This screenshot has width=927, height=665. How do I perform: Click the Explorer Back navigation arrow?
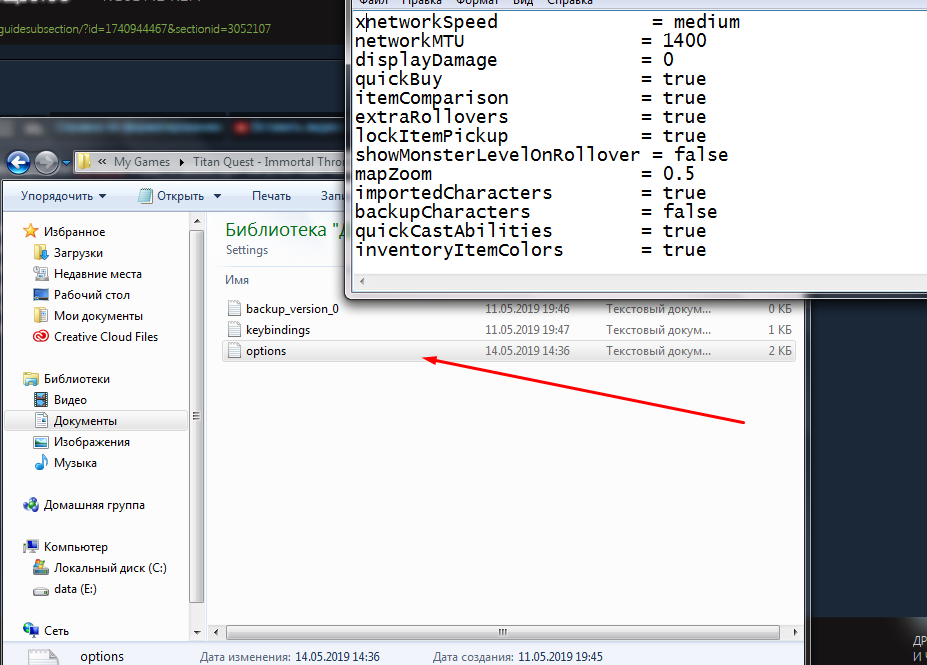click(x=18, y=162)
